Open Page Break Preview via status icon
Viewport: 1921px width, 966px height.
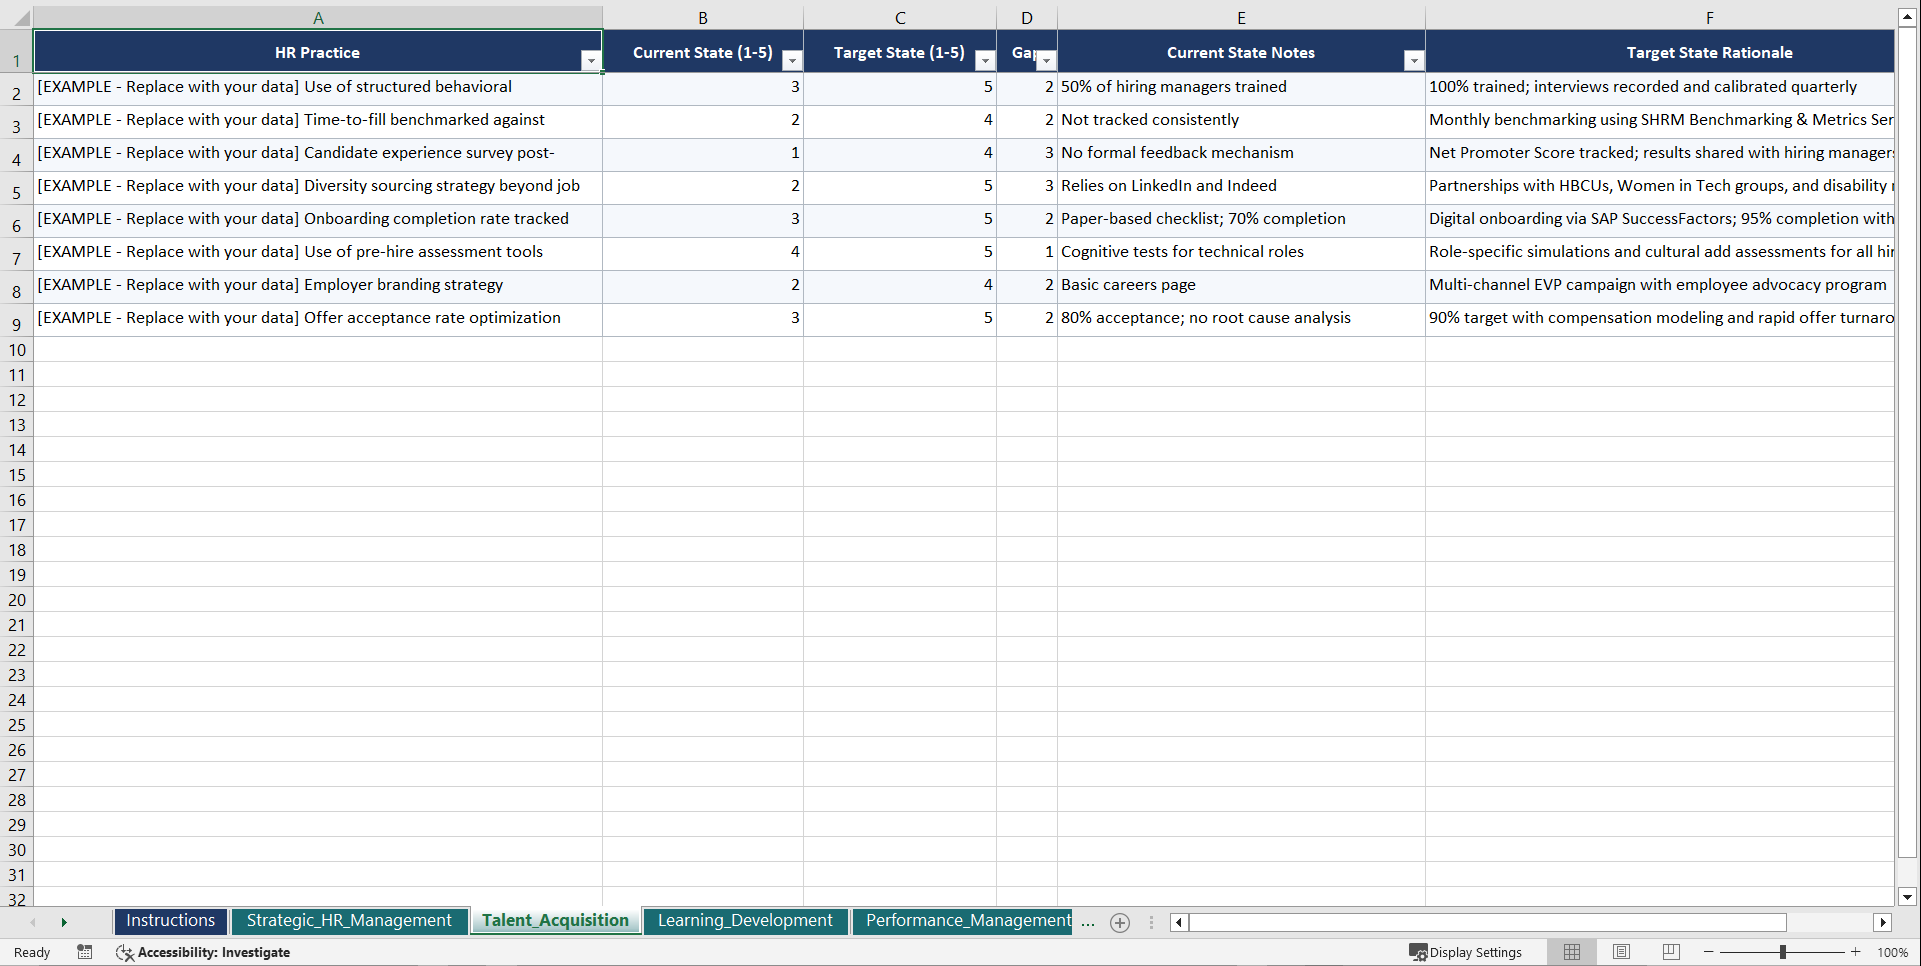coord(1670,952)
